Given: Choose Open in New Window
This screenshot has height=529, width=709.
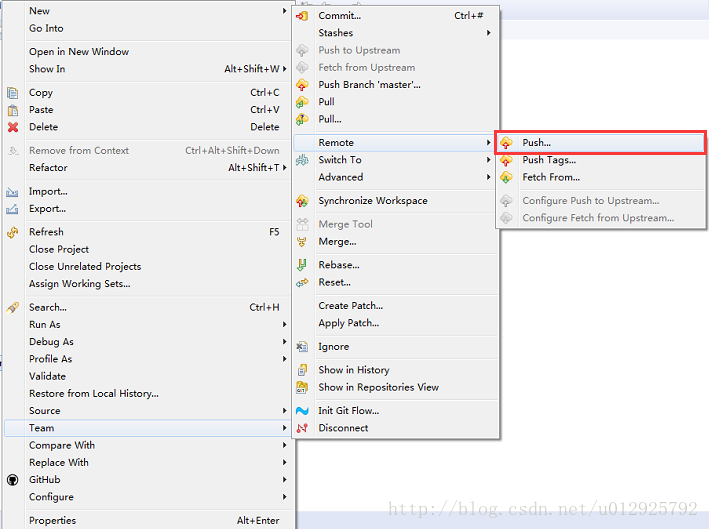Looking at the screenshot, I should point(147,52).
